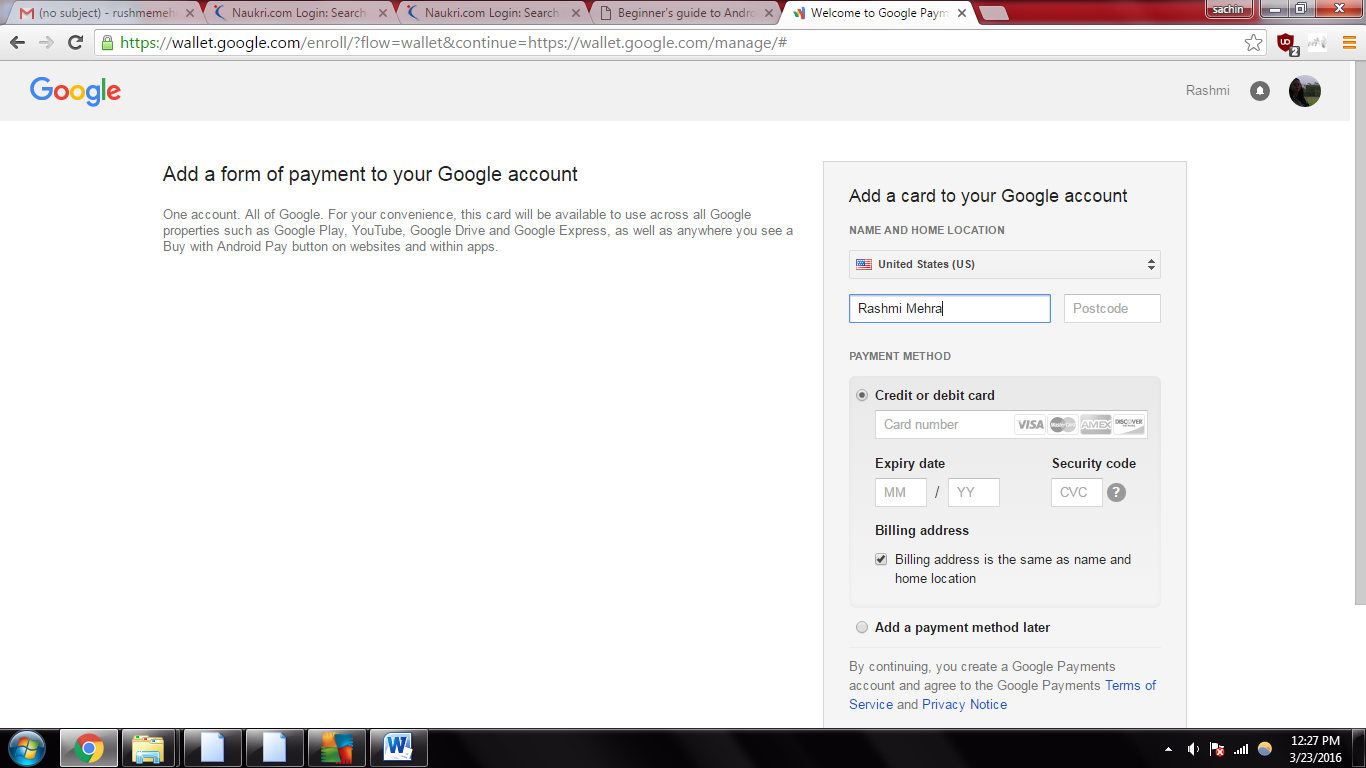Click the volume speaker tray icon

[x=1193, y=749]
